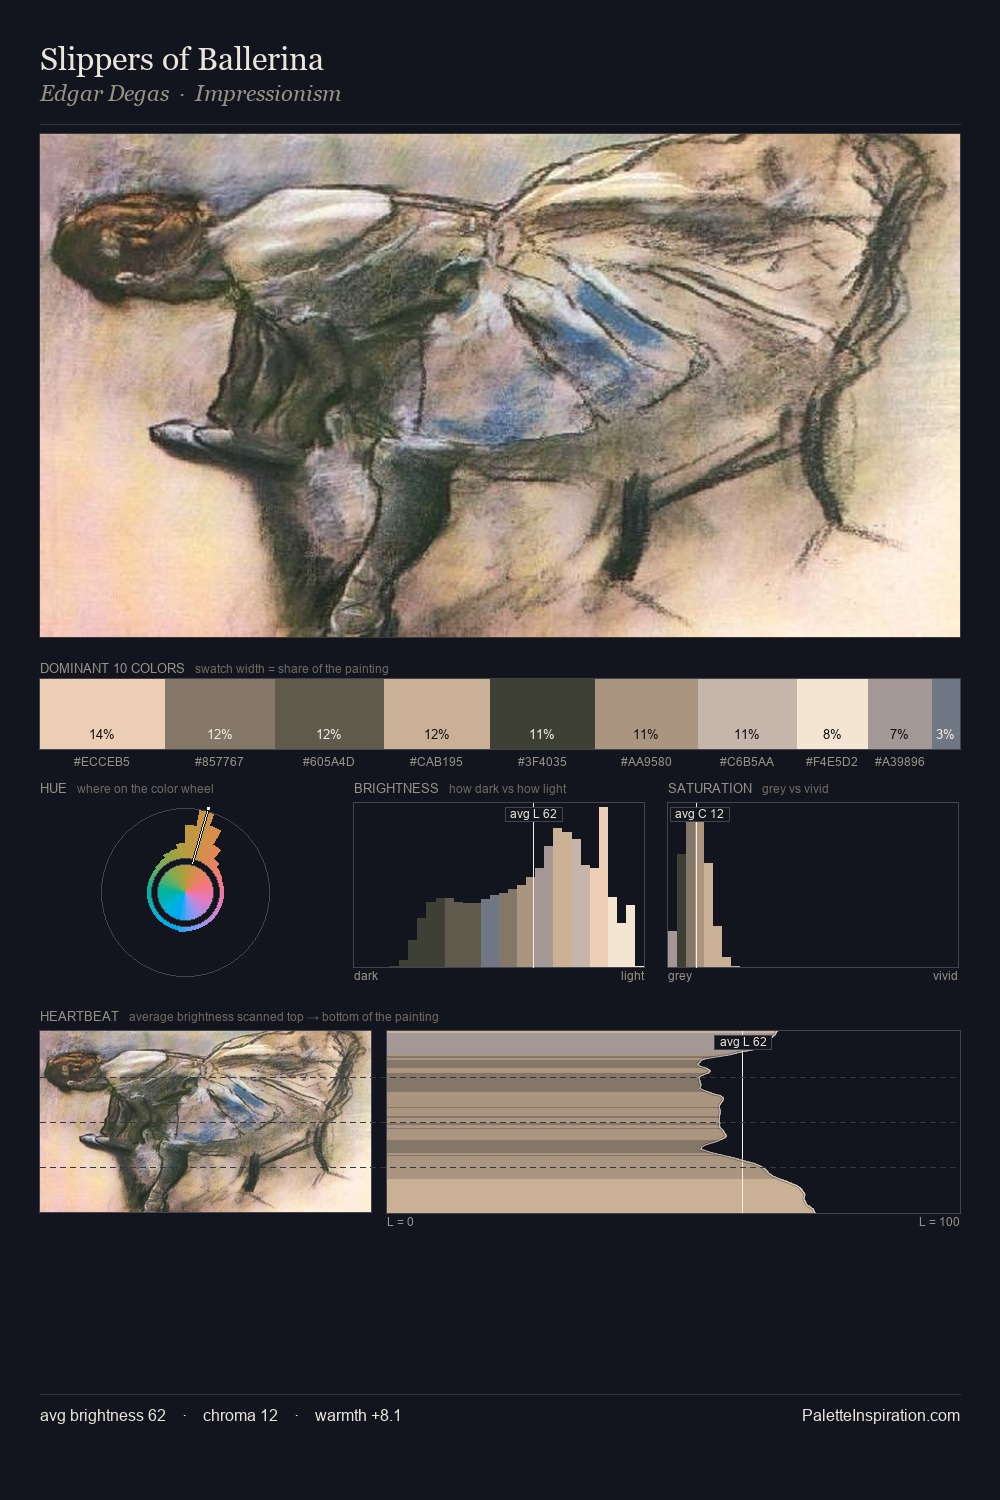The image size is (1000, 1500).
Task: Click the 'grey vs vivid' caption
Action: coord(795,789)
